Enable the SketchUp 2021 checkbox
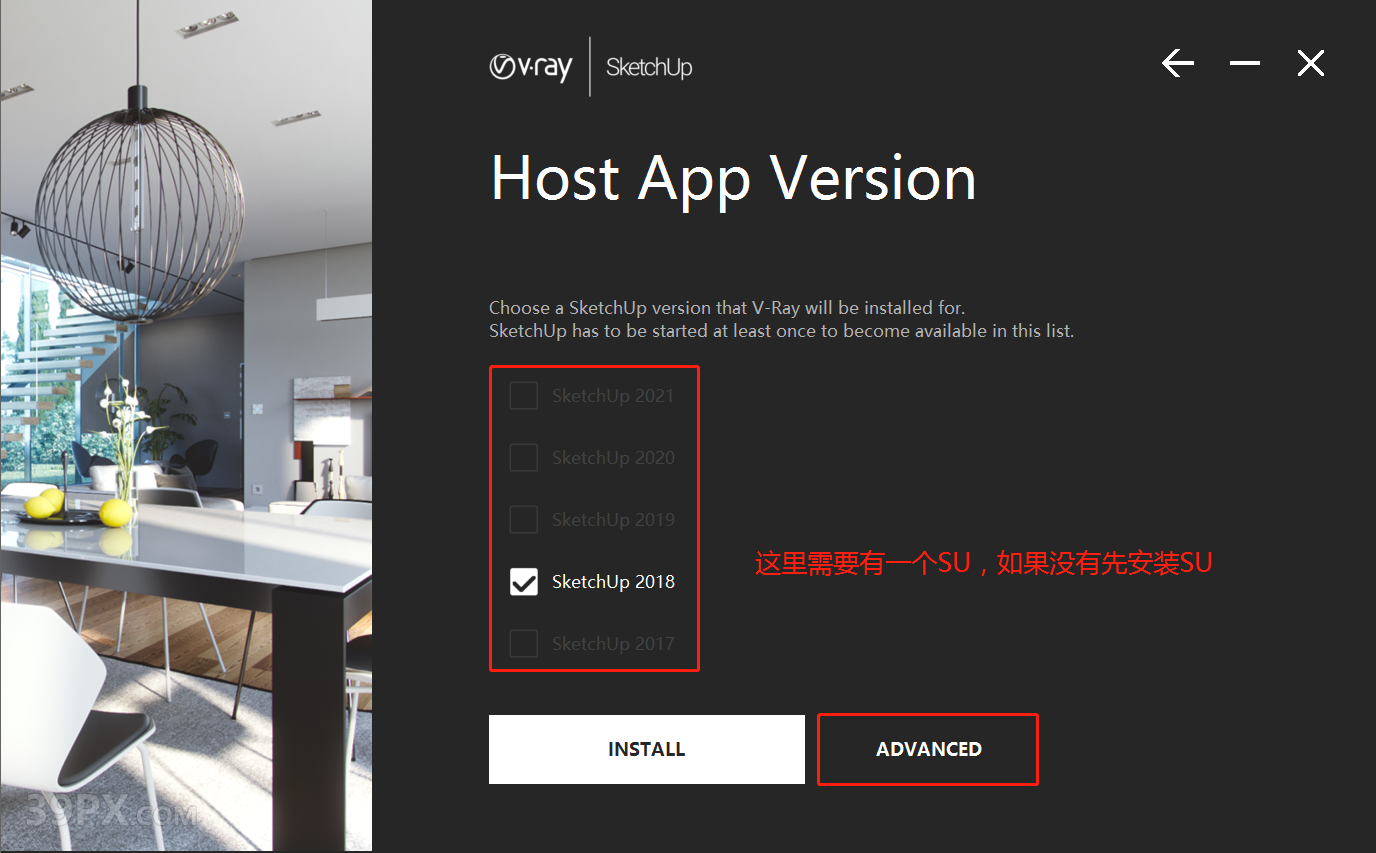This screenshot has height=853, width=1376. click(524, 396)
